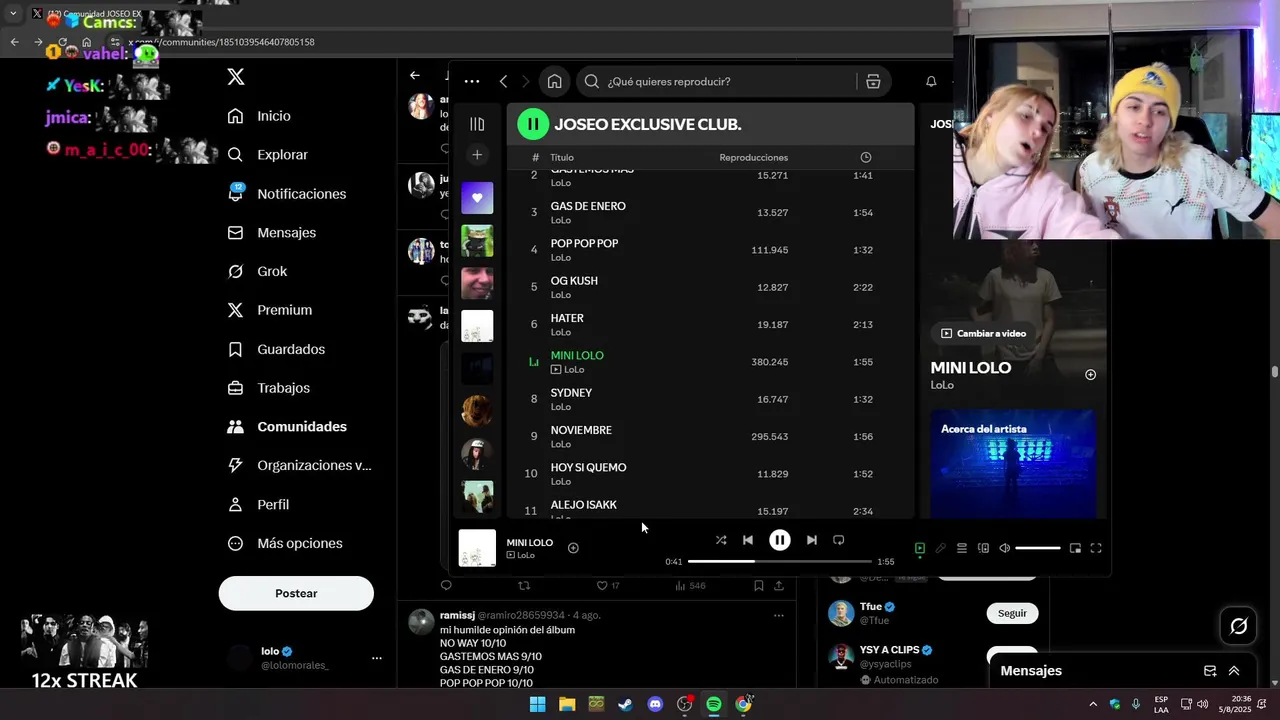Image resolution: width=1280 pixels, height=720 pixels.
Task: Expand Your Library in Spotify sidebar
Action: (x=477, y=124)
